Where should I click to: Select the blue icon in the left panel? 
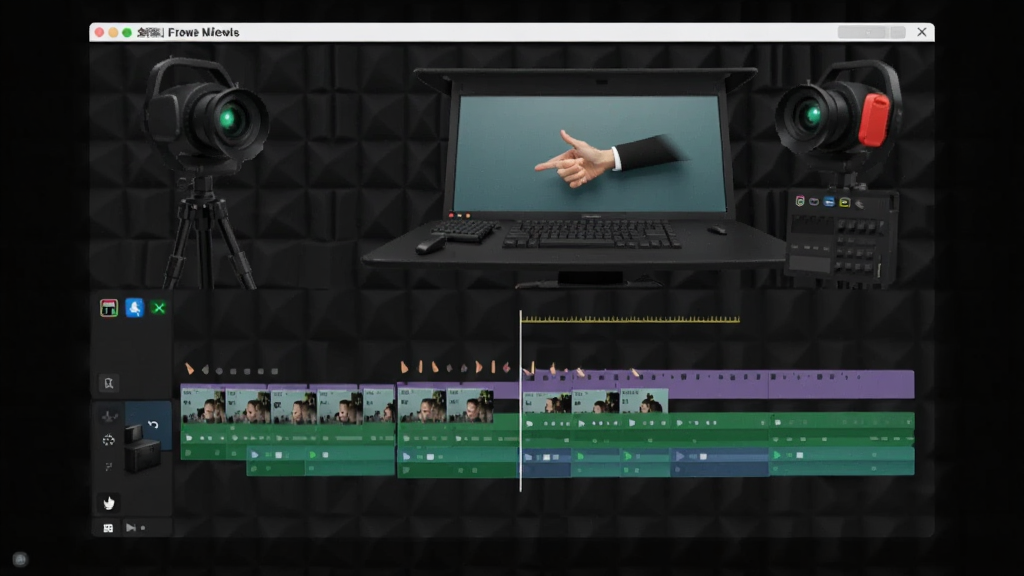pos(135,308)
